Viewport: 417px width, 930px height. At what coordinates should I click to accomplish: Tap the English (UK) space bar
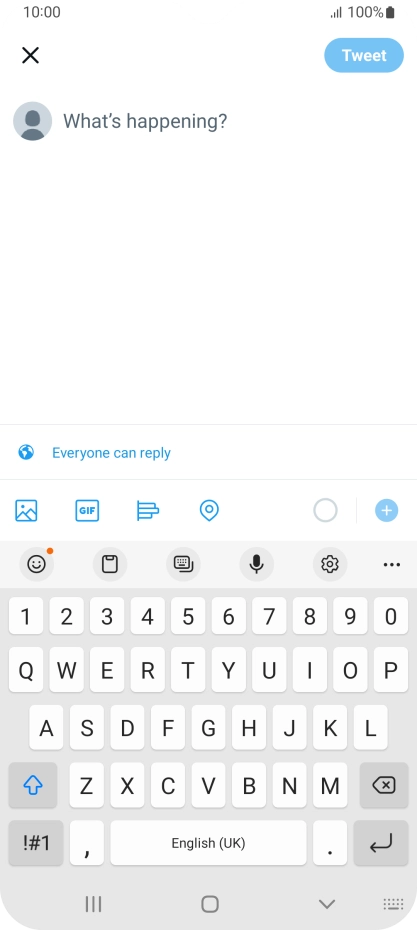[x=208, y=843]
